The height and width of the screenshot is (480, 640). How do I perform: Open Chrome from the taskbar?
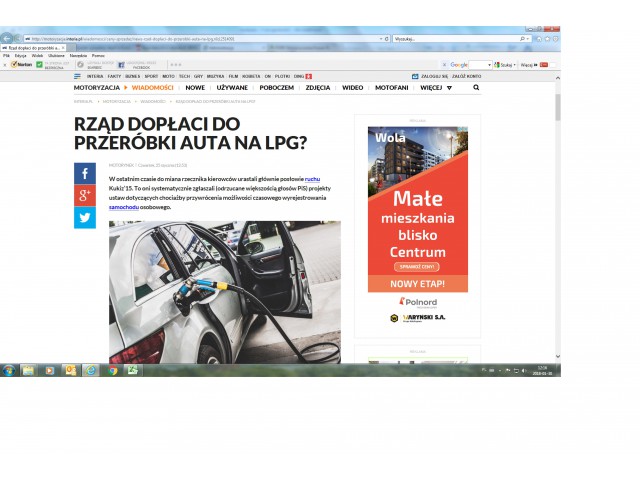pos(112,370)
